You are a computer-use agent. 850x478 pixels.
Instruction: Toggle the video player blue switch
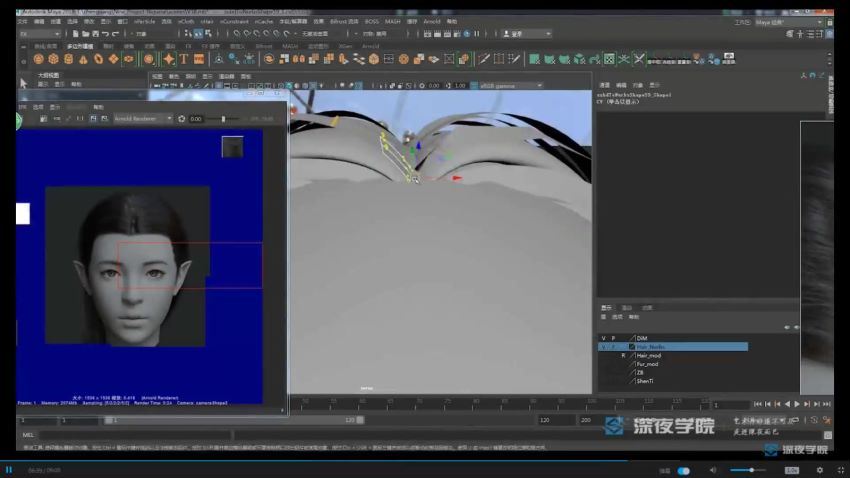click(x=684, y=470)
